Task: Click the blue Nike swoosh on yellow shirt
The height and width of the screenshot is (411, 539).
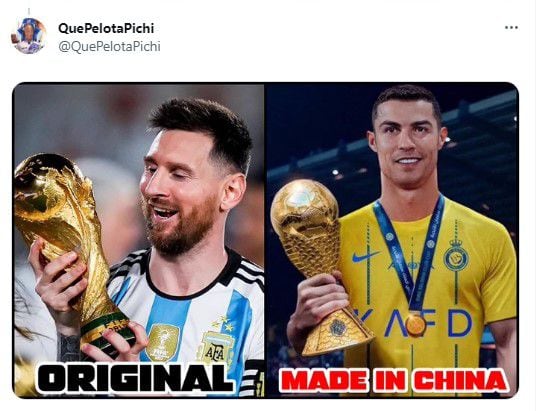Action: point(365,256)
